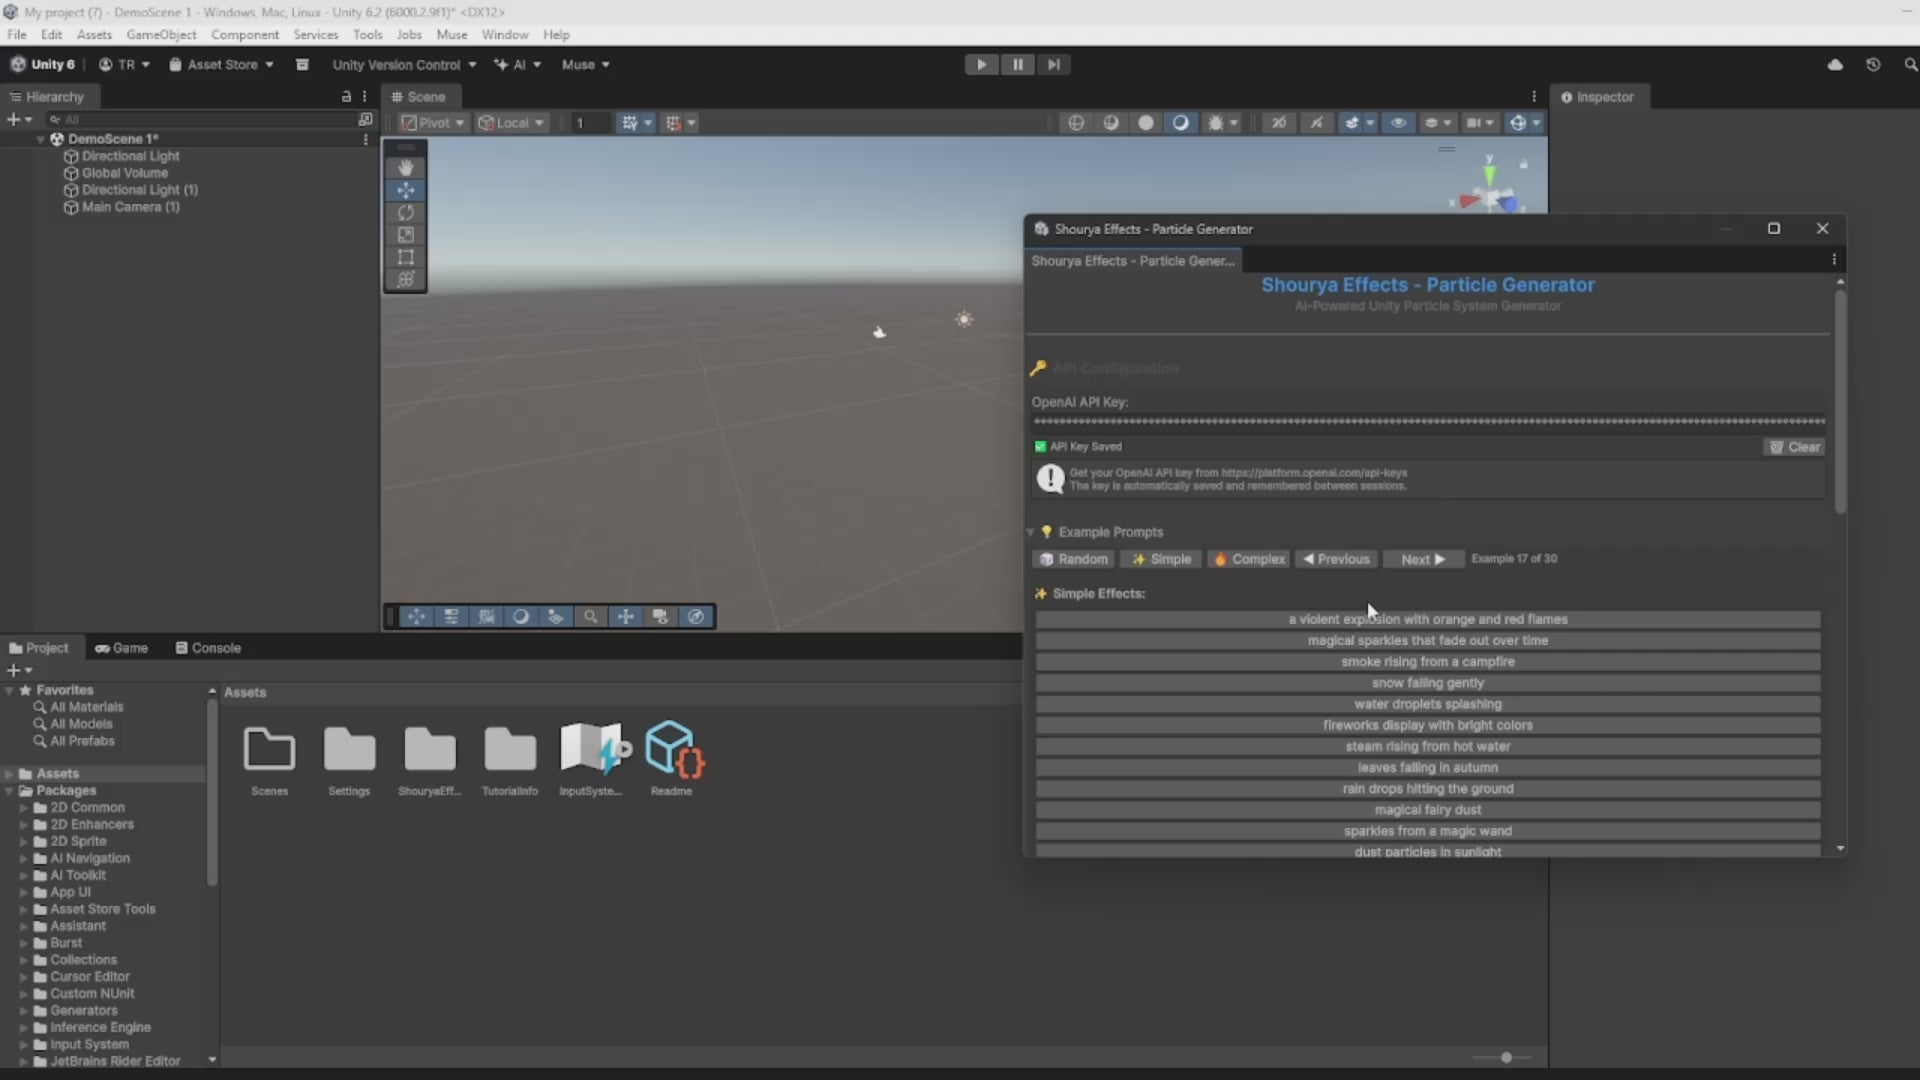Screen dimensions: 1920x1080
Task: Select the Rotate tool
Action: point(406,213)
